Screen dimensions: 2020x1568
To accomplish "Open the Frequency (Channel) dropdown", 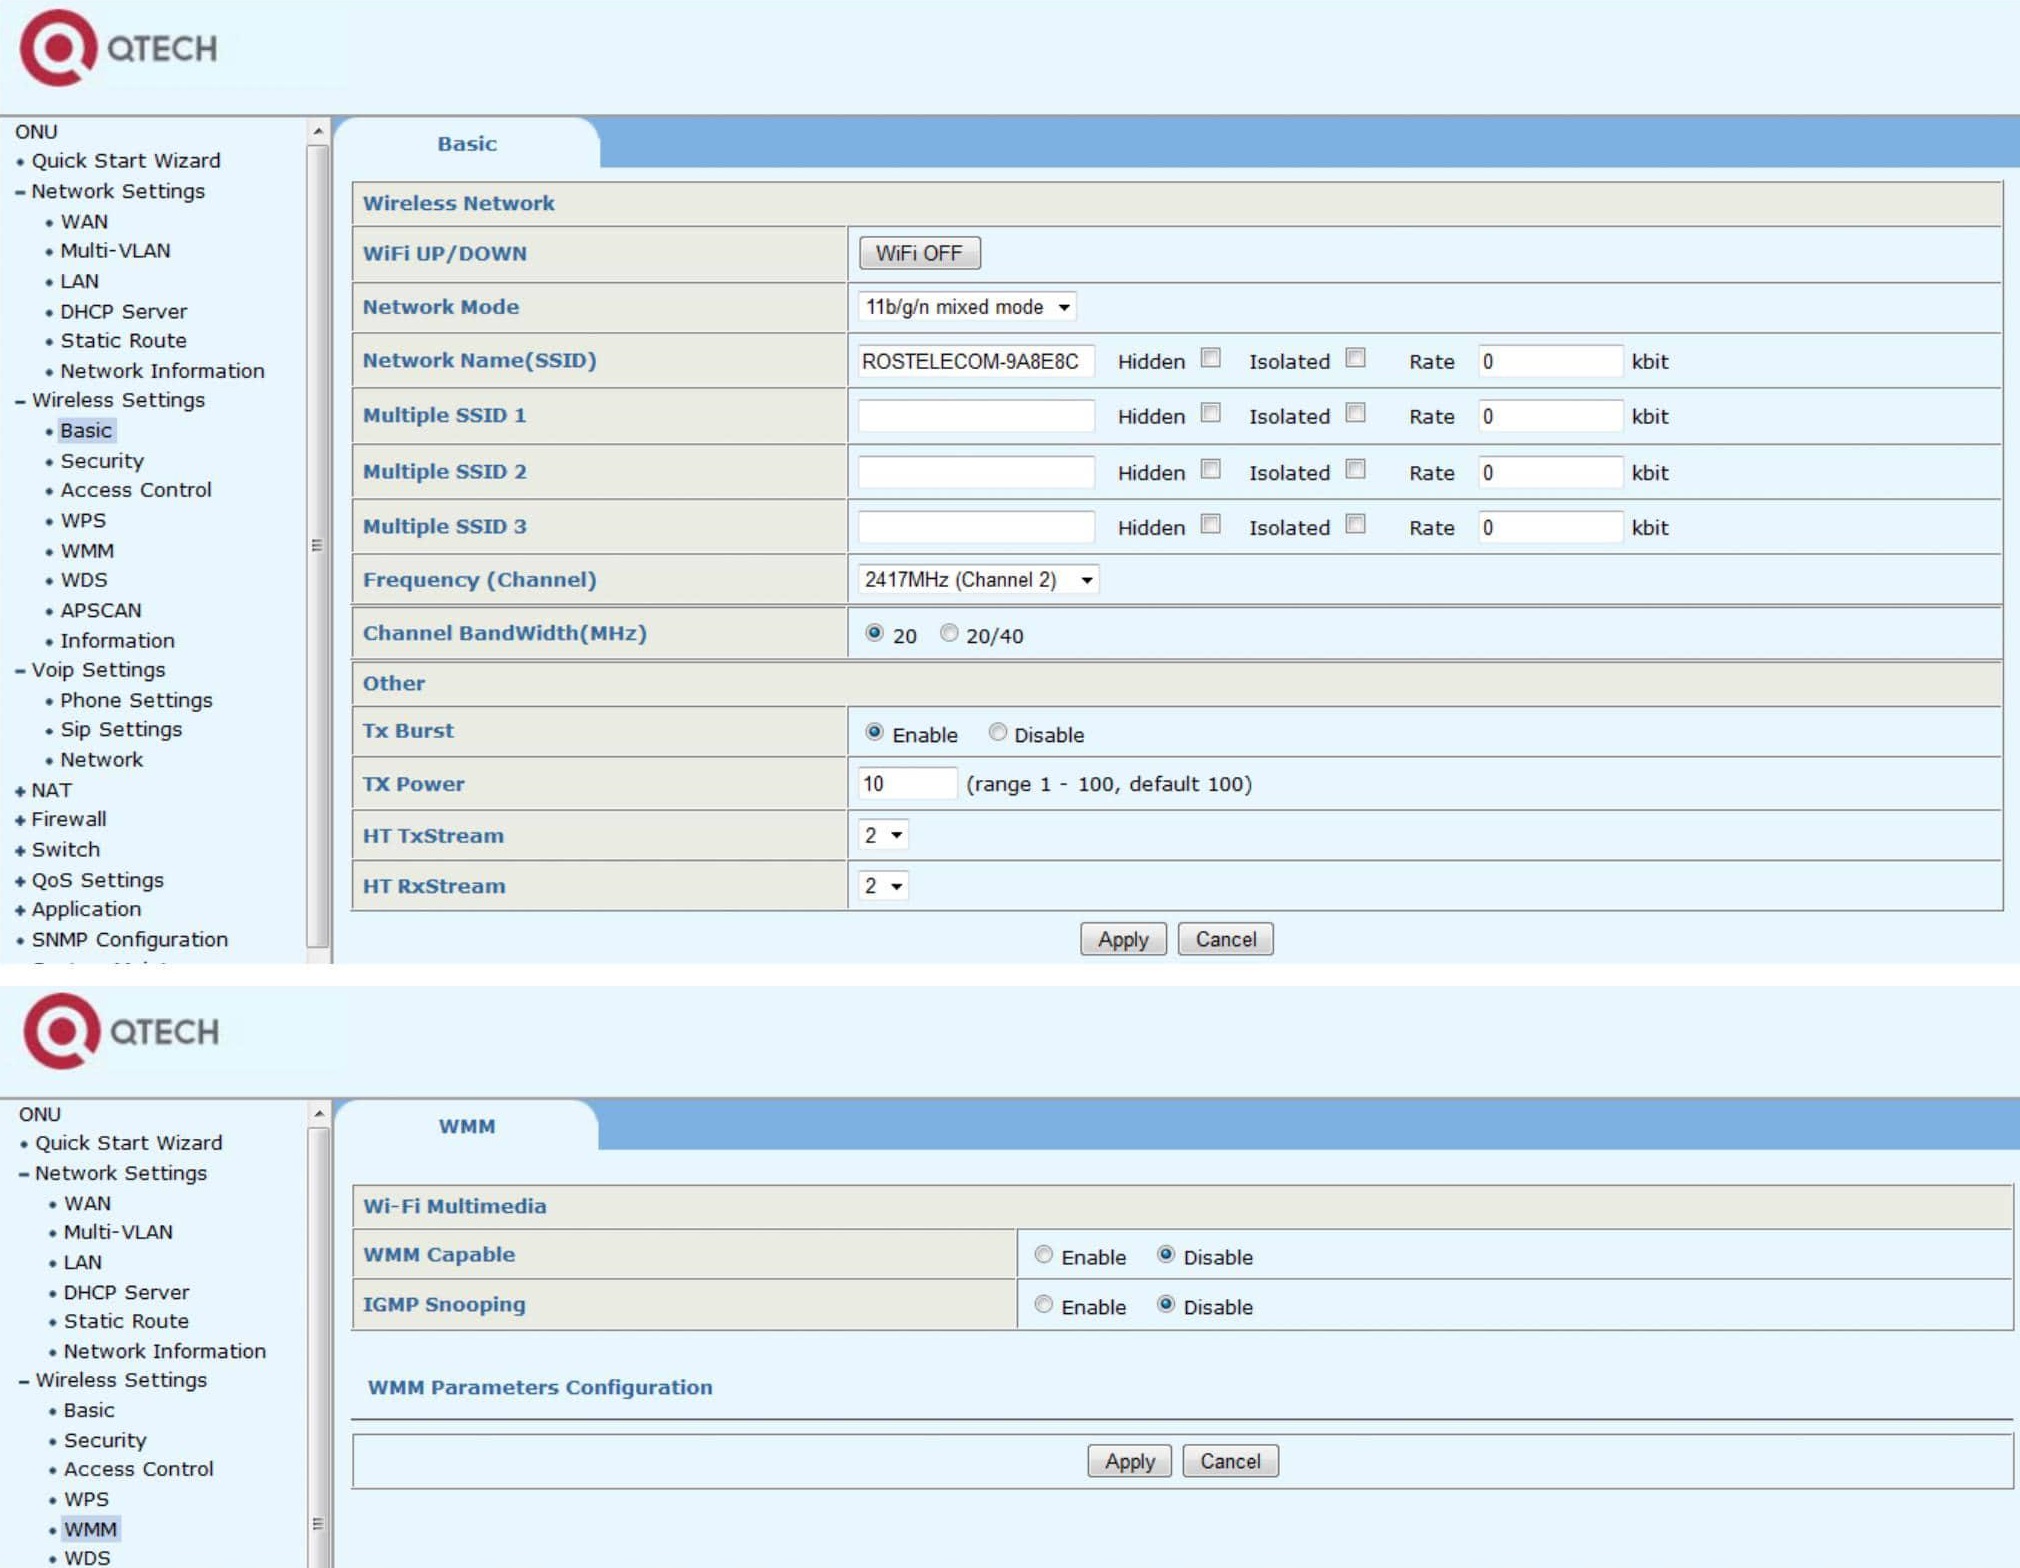I will click(x=978, y=580).
